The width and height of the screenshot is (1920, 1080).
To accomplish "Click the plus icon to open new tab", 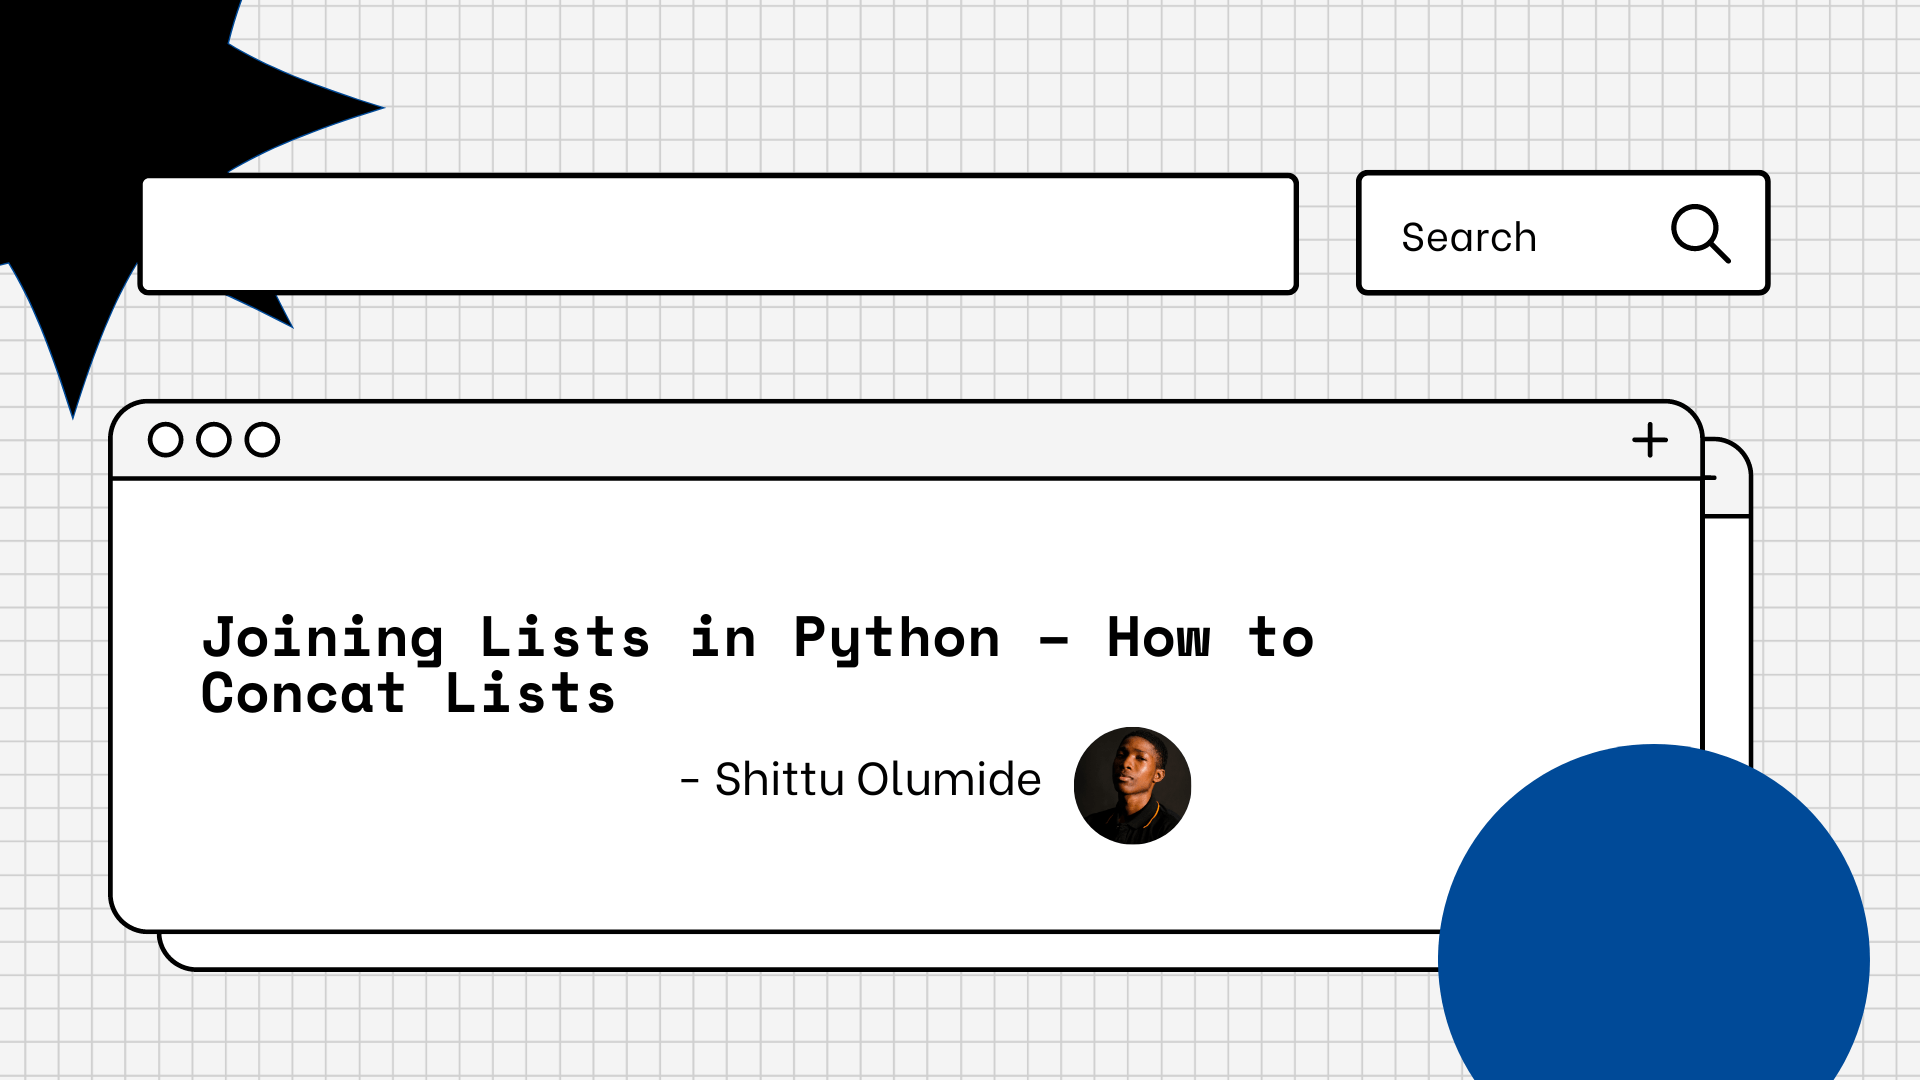I will tap(1650, 438).
